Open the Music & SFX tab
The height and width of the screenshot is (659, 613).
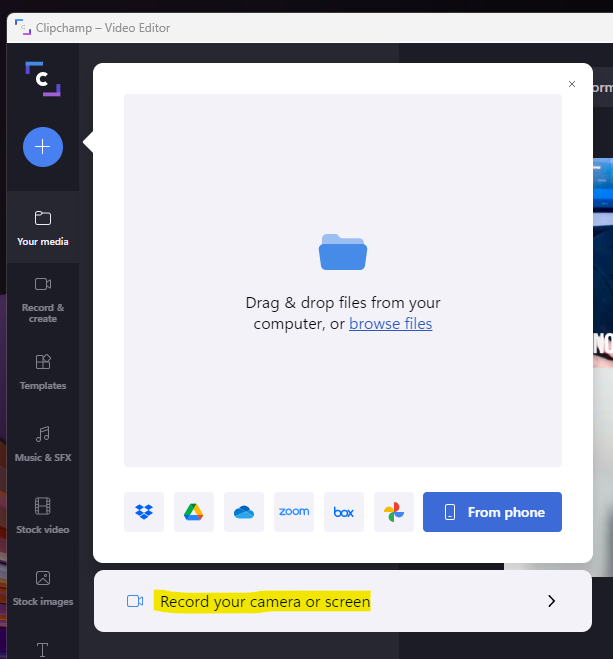pos(43,444)
